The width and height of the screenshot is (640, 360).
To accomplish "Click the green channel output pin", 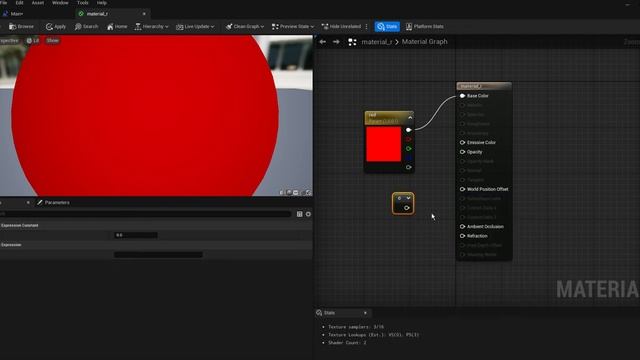I will pos(409,149).
